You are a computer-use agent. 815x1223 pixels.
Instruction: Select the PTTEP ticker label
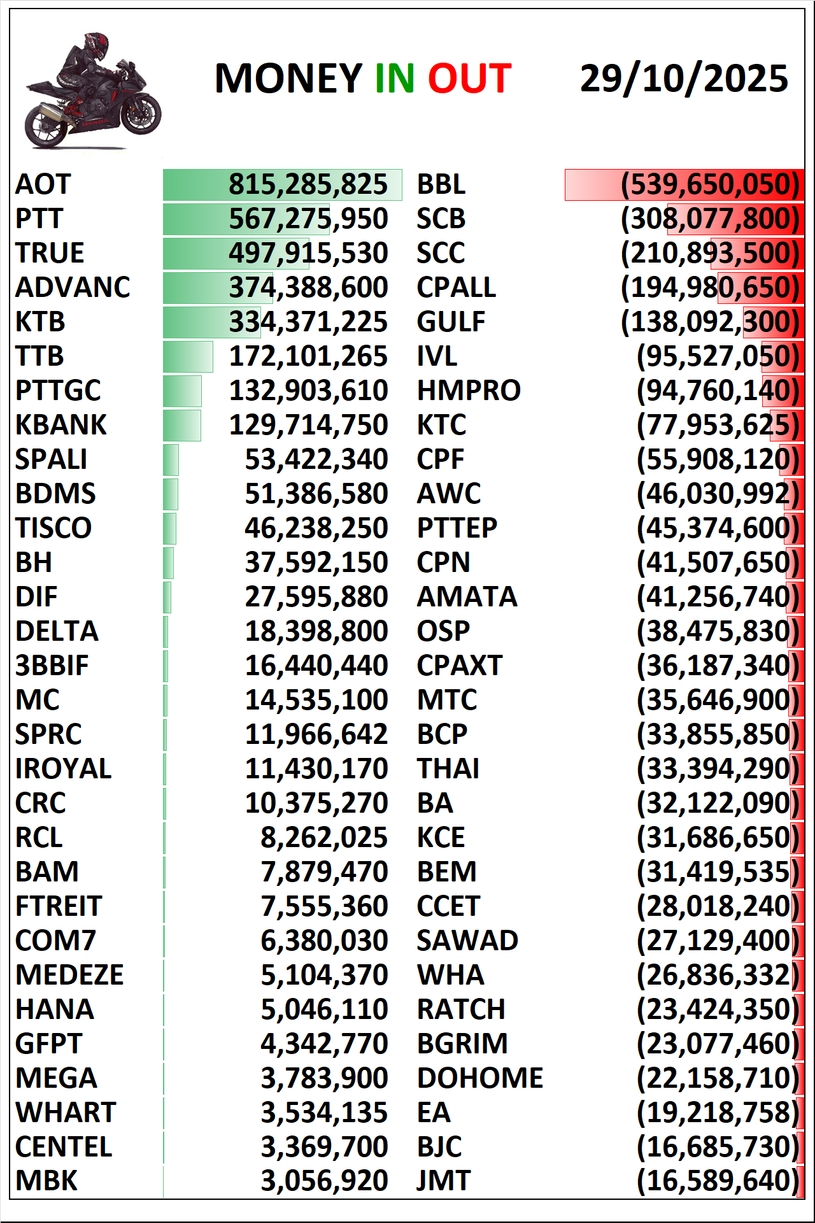[x=457, y=528]
